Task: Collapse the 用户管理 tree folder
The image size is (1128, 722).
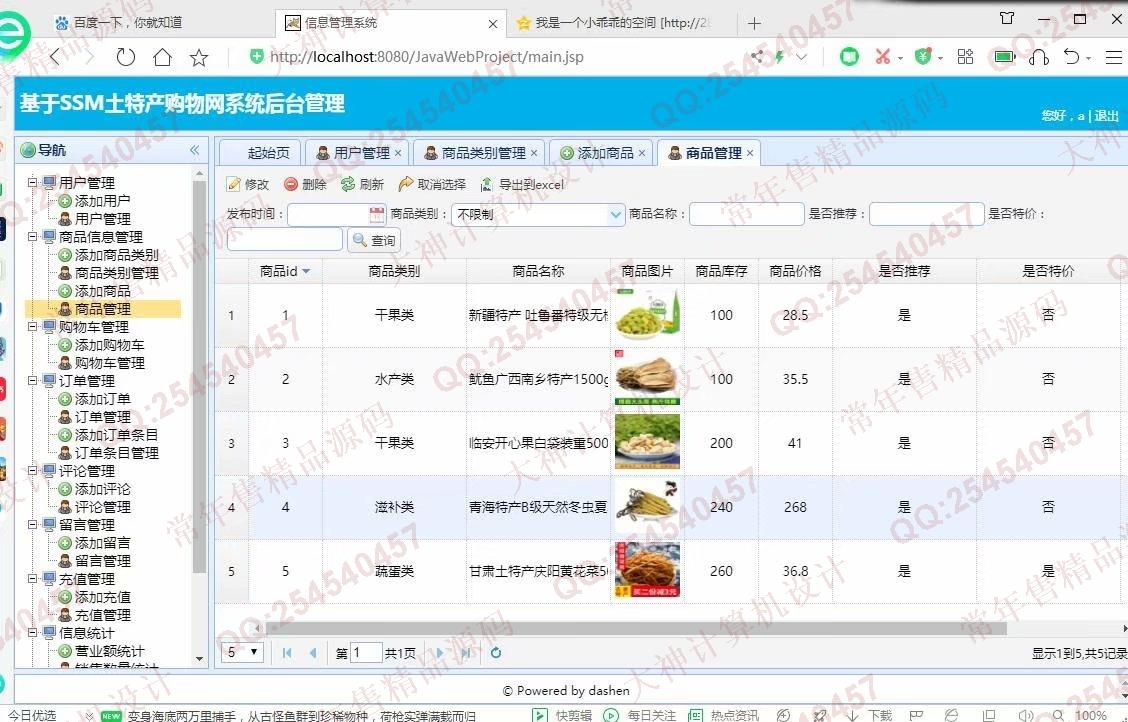Action: point(33,183)
